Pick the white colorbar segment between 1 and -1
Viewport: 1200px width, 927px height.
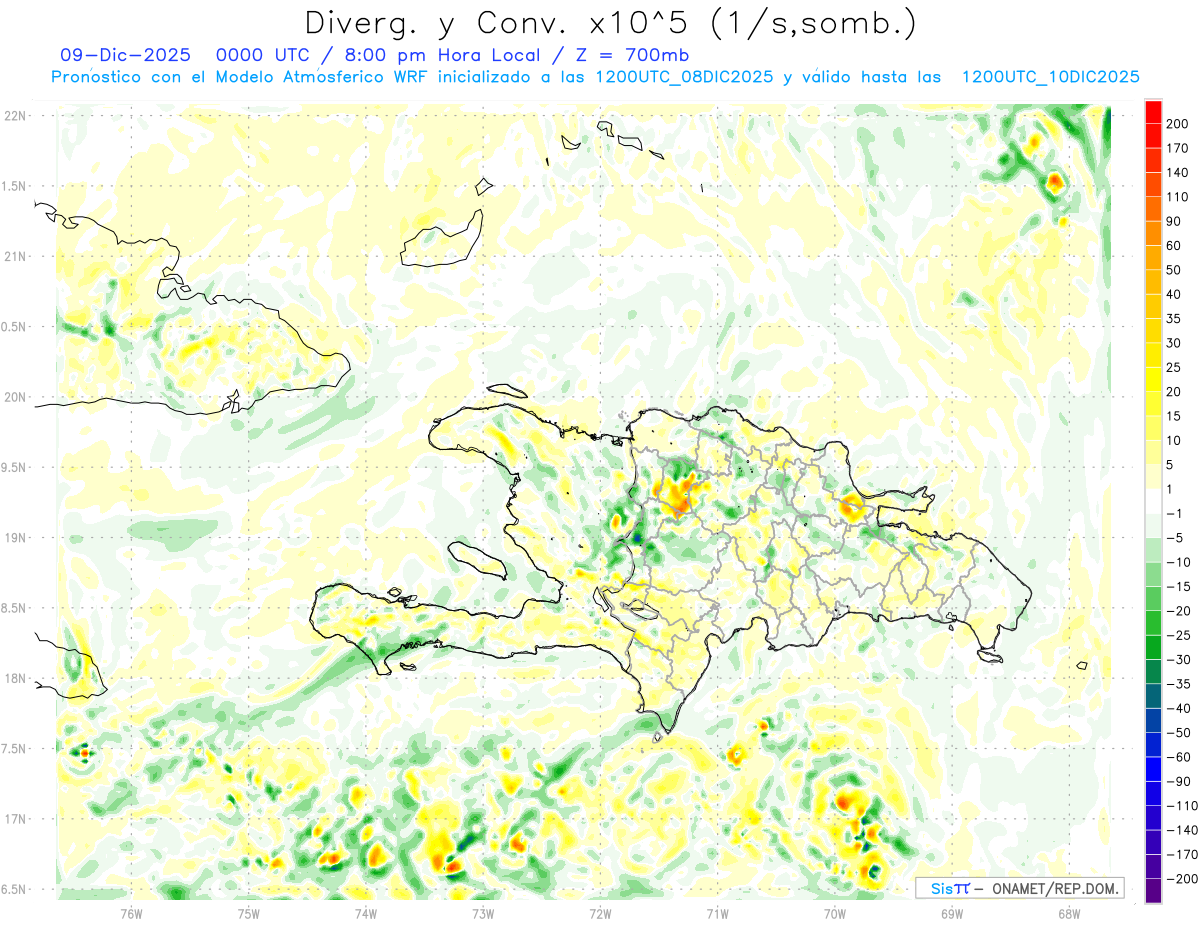tap(1153, 501)
